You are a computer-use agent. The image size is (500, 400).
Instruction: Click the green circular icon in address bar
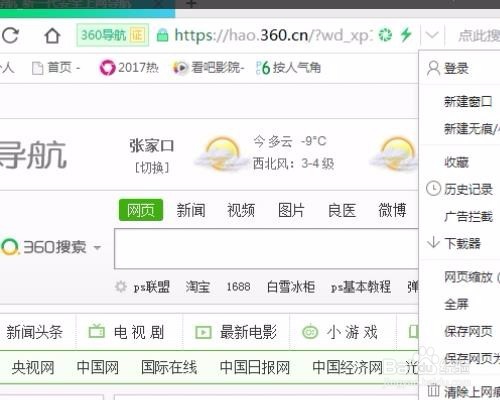click(385, 35)
